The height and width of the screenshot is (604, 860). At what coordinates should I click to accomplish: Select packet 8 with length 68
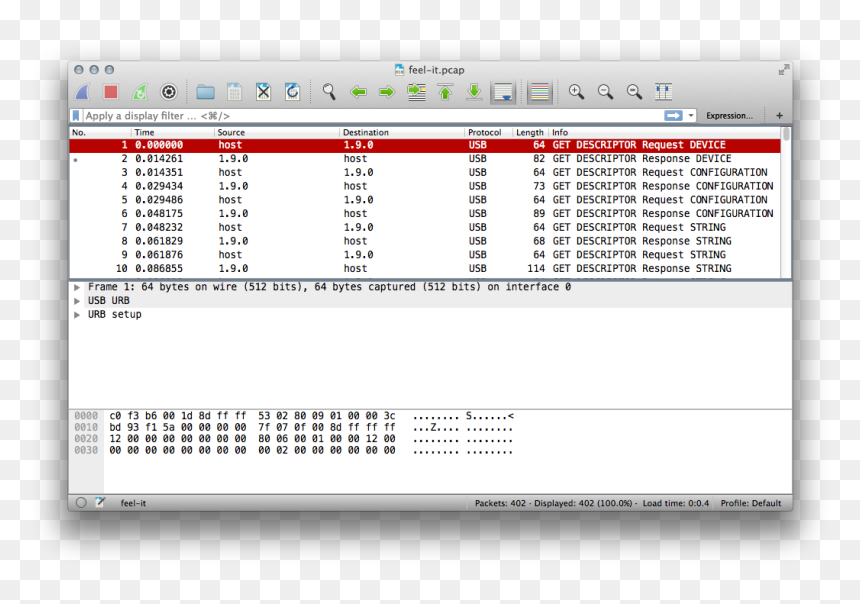(x=425, y=241)
